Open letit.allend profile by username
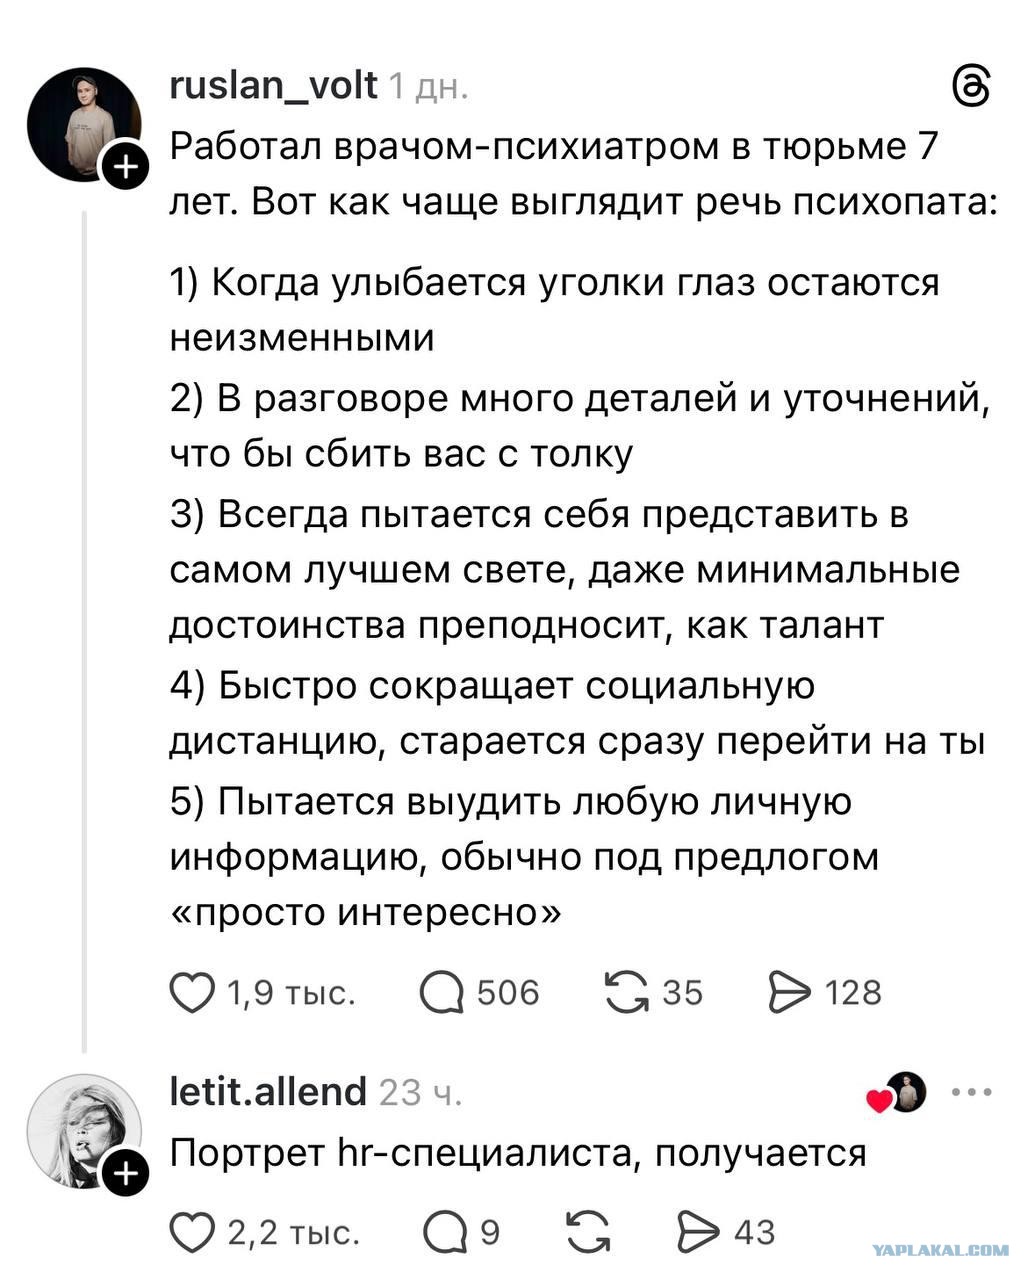The width and height of the screenshot is (1035, 1280). point(269,1091)
